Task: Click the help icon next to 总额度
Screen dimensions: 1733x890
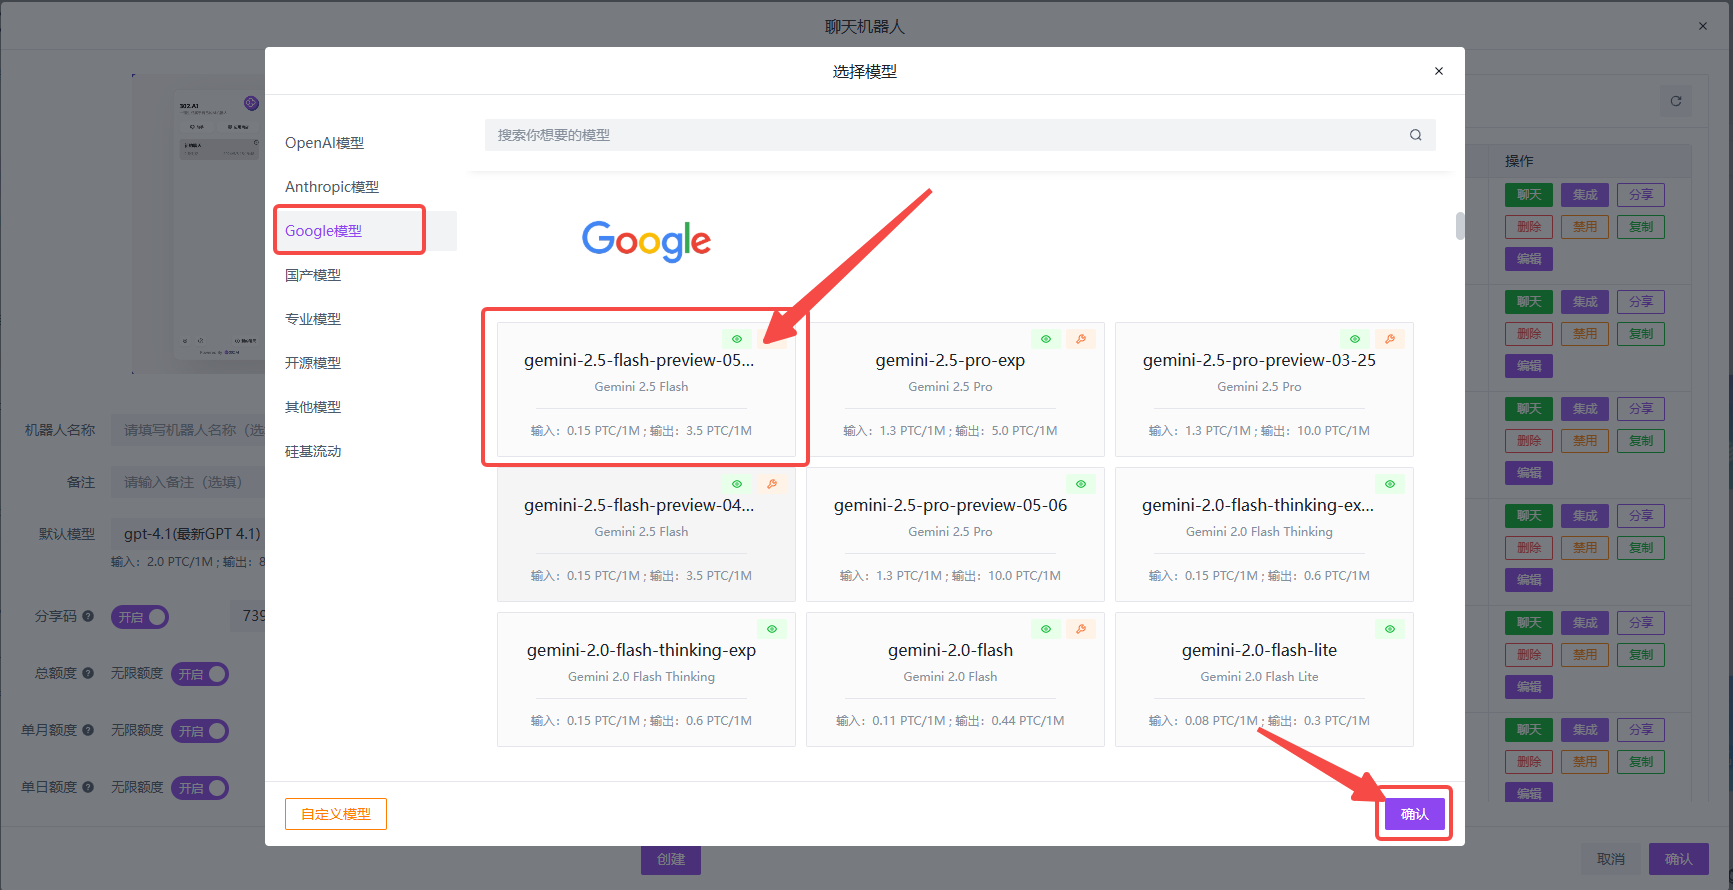Action: tap(88, 673)
